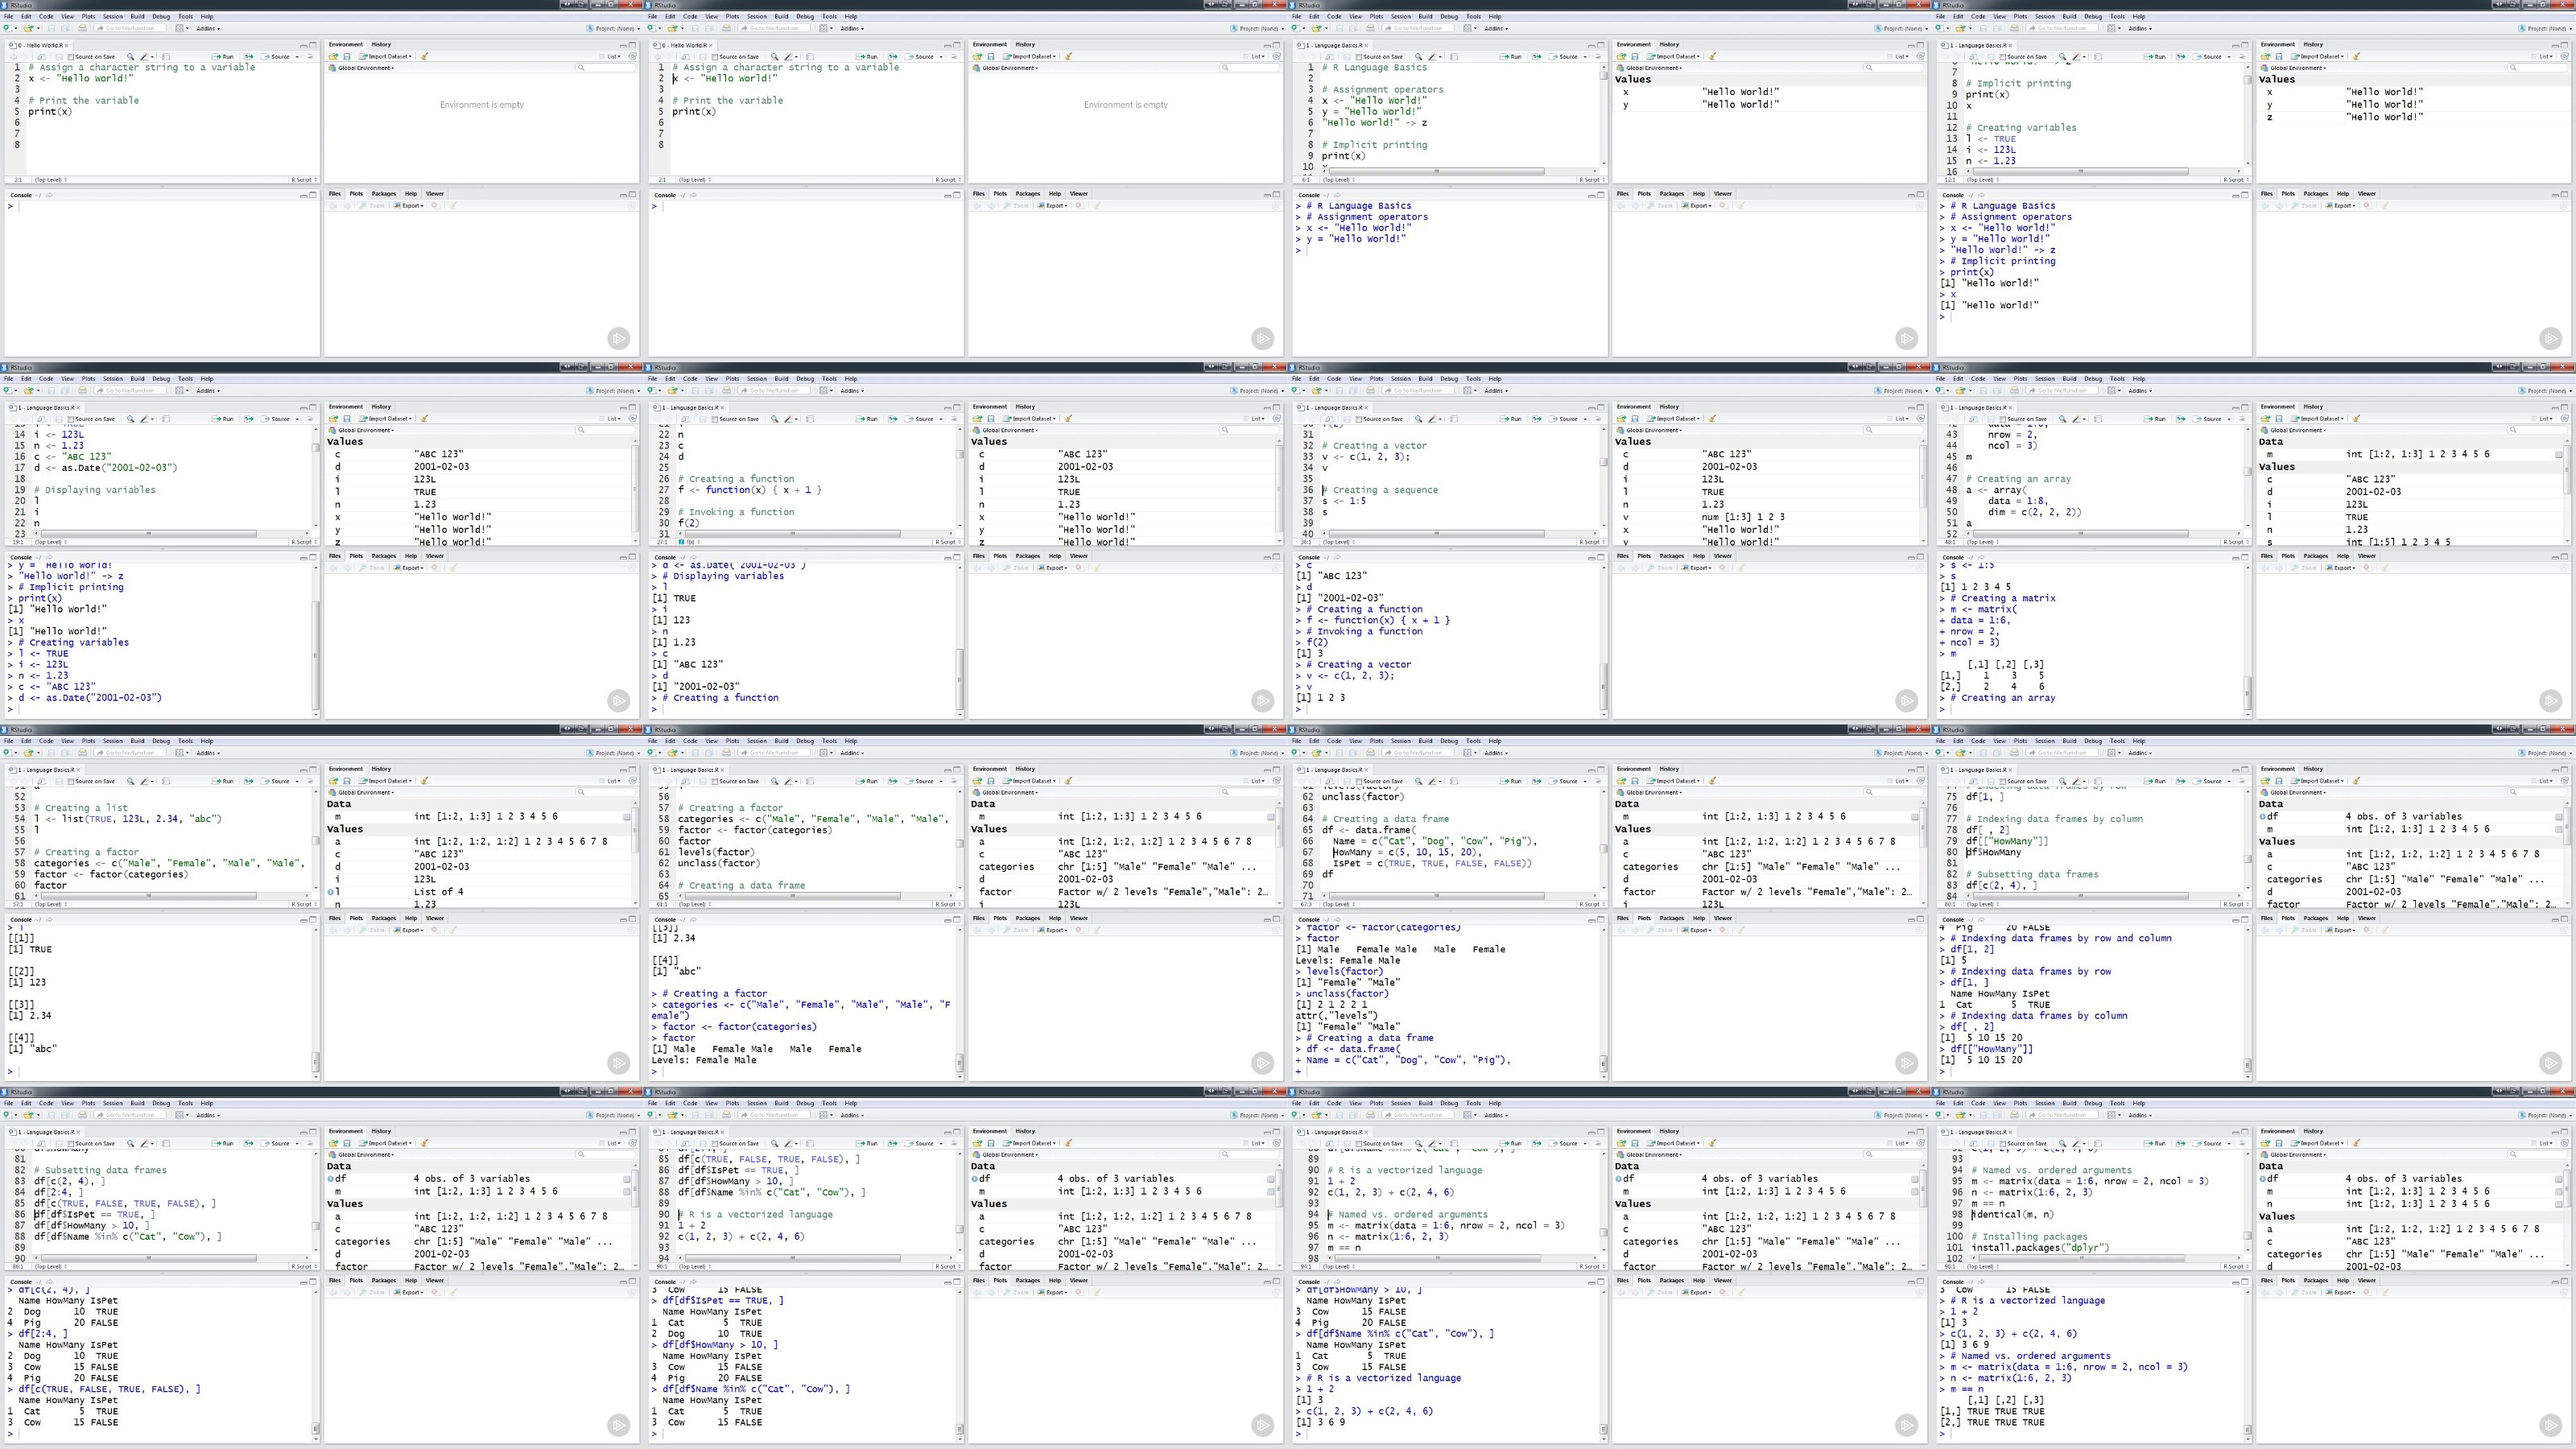This screenshot has width=2576, height=1449.
Task: Click editor save disk icon, '# Displaying variables' editor window
Action: [59, 419]
